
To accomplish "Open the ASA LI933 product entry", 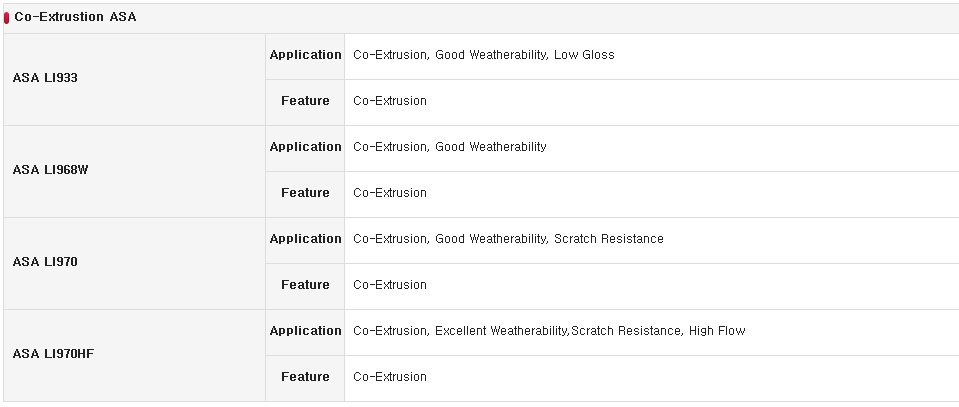I will coord(45,78).
